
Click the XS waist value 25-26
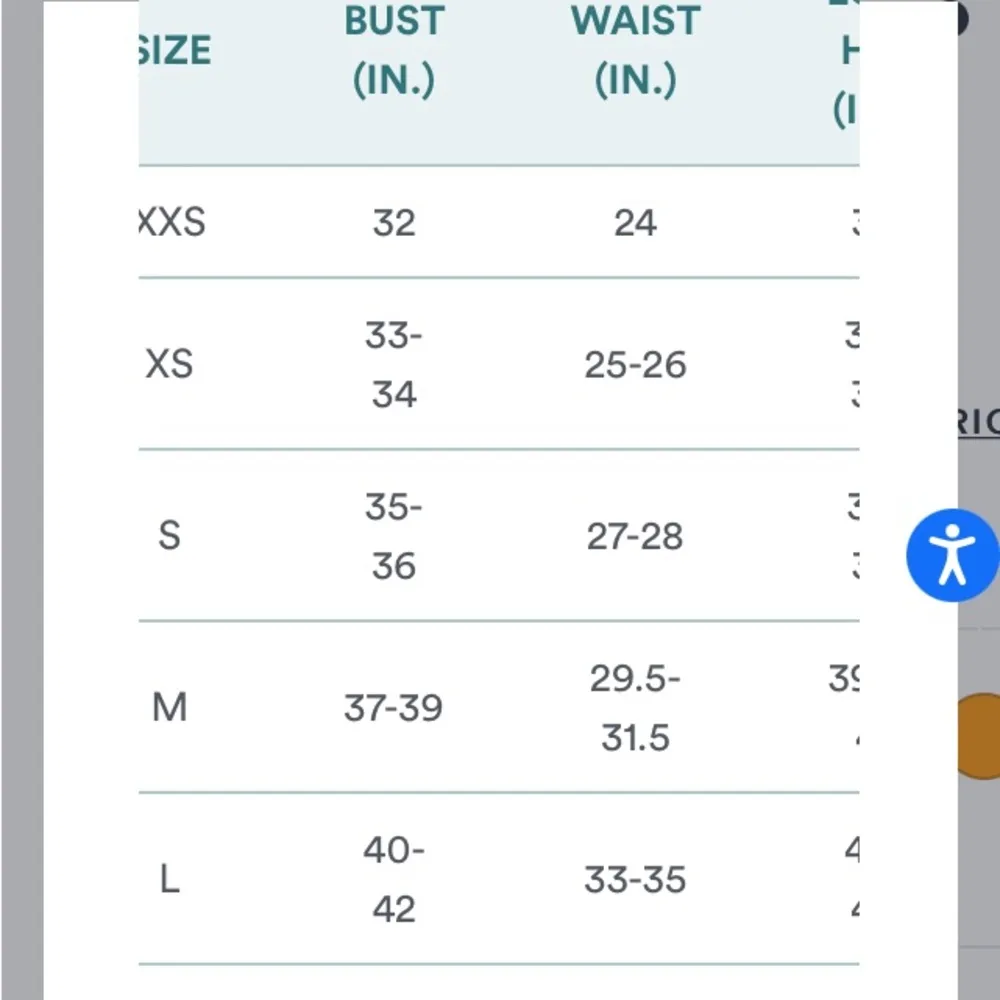(635, 365)
